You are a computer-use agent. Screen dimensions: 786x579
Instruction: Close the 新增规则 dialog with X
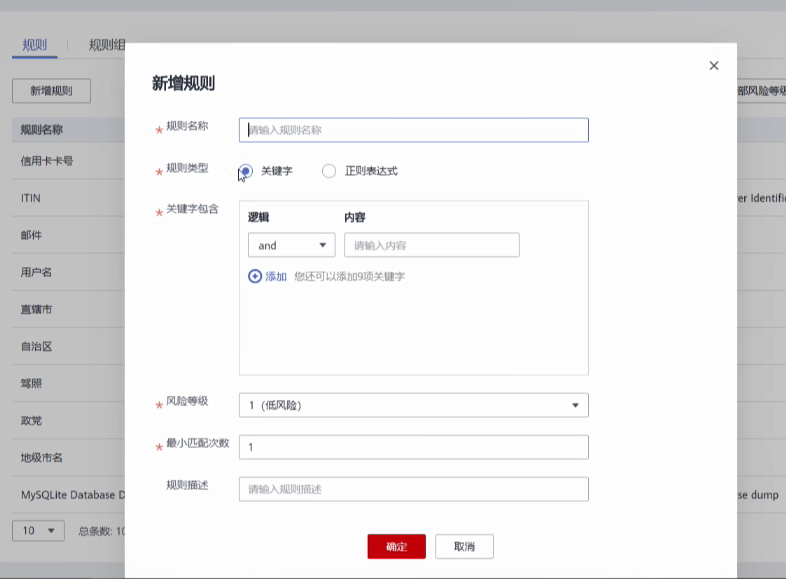(714, 66)
